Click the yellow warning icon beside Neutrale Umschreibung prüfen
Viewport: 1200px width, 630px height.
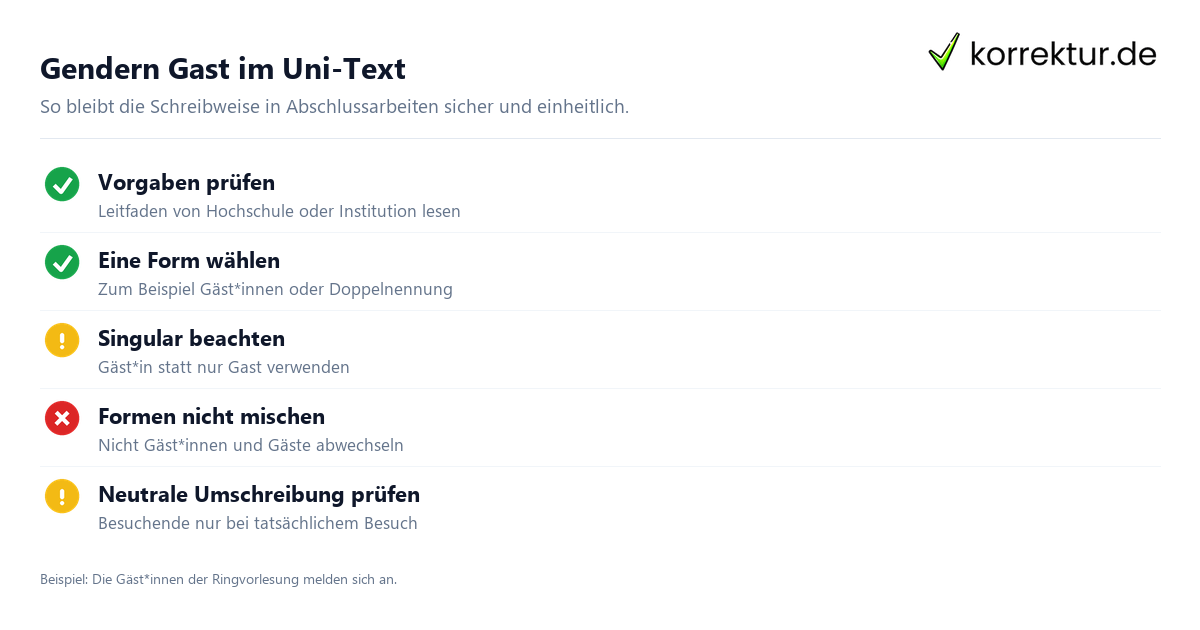pyautogui.click(x=62, y=496)
